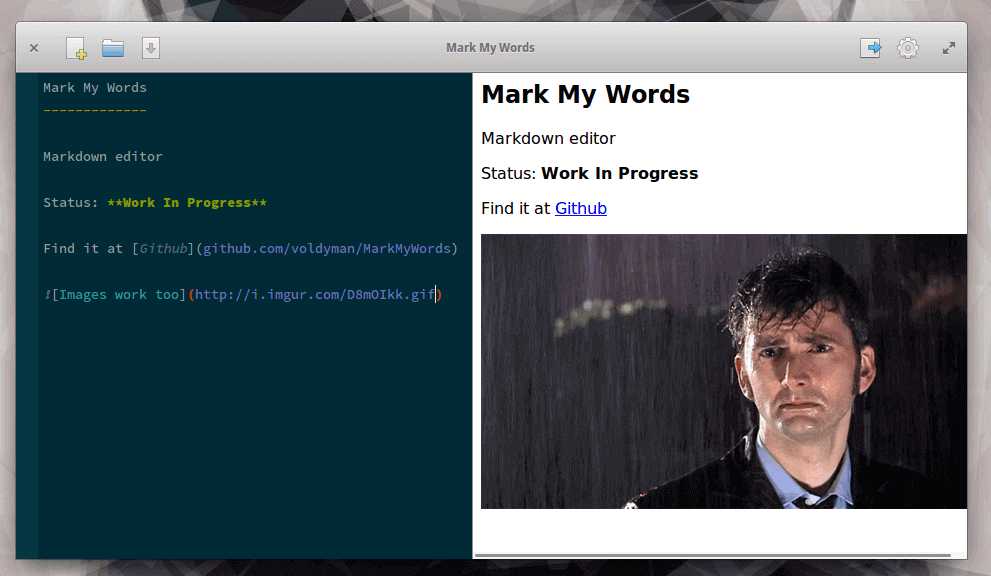991x576 pixels.
Task: Place cursor on 'Markdown editor' line in editor
Action: [102, 157]
